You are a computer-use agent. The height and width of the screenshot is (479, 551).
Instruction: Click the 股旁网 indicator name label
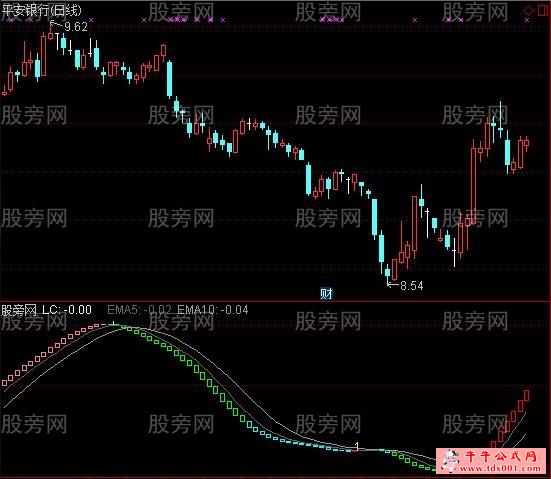[x=19, y=310]
